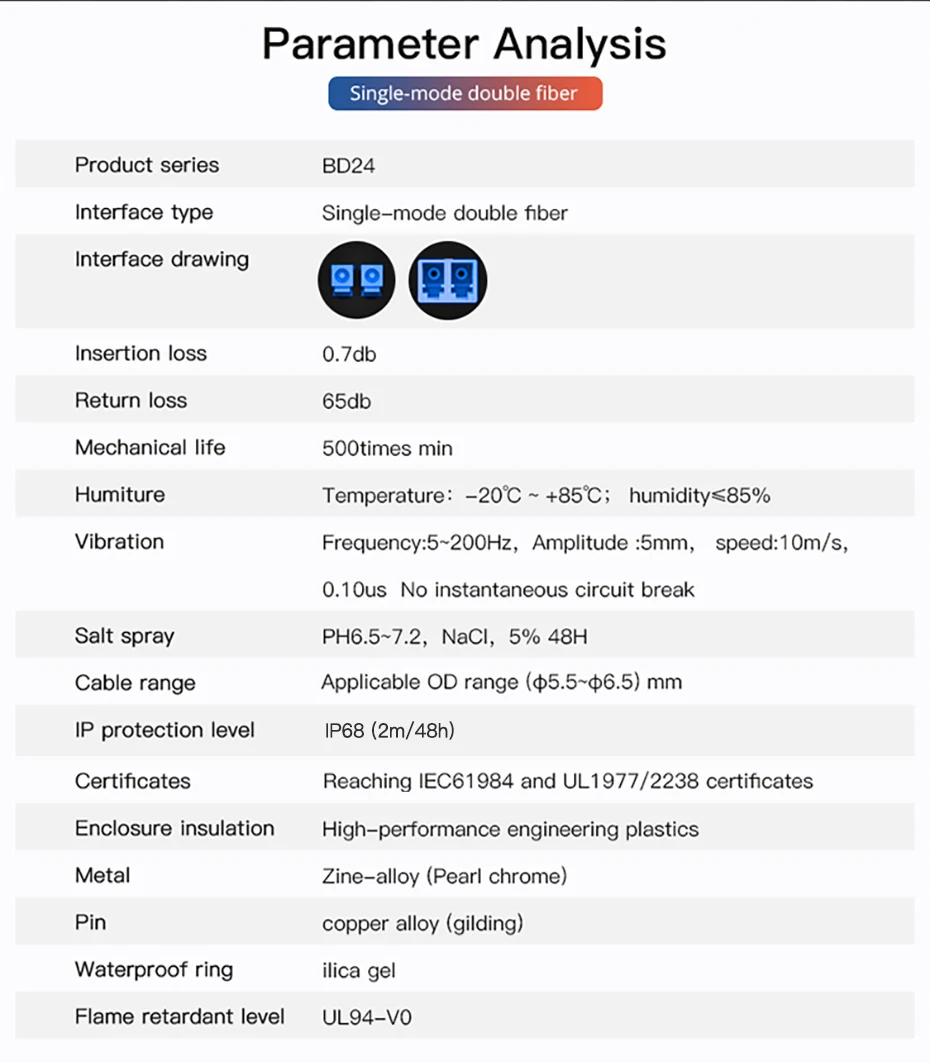
Task: Click the Cable range OD value
Action: pyautogui.click(x=502, y=682)
